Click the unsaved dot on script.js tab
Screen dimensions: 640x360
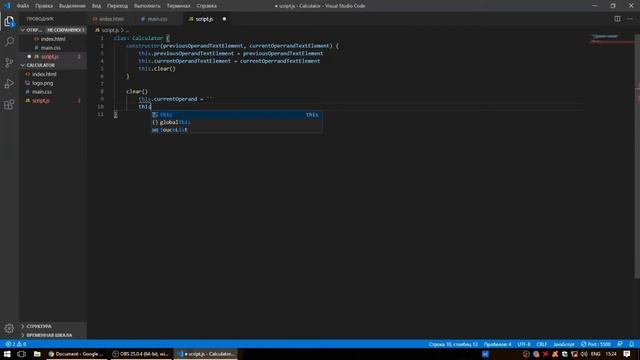[x=224, y=19]
